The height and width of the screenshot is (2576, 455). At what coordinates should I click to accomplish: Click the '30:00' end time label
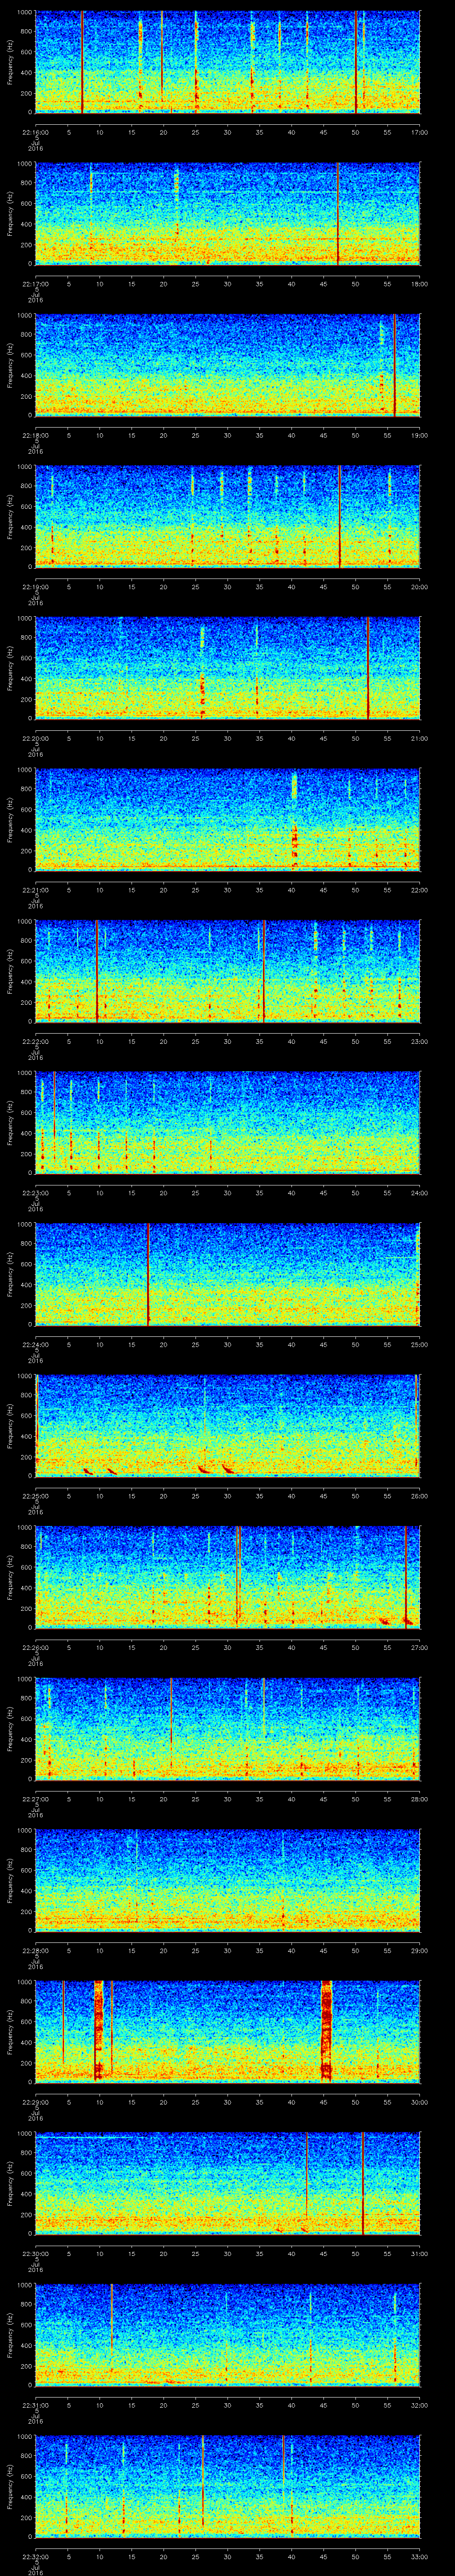tap(419, 2102)
